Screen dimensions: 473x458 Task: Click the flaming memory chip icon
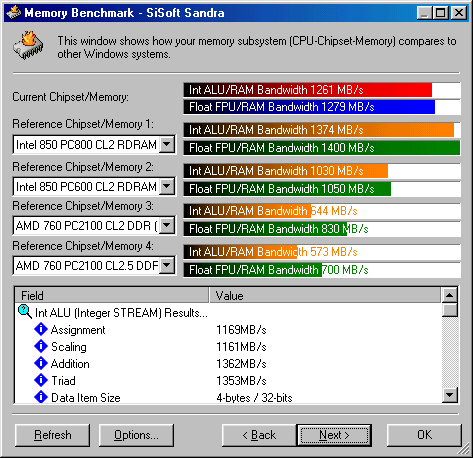tap(28, 46)
